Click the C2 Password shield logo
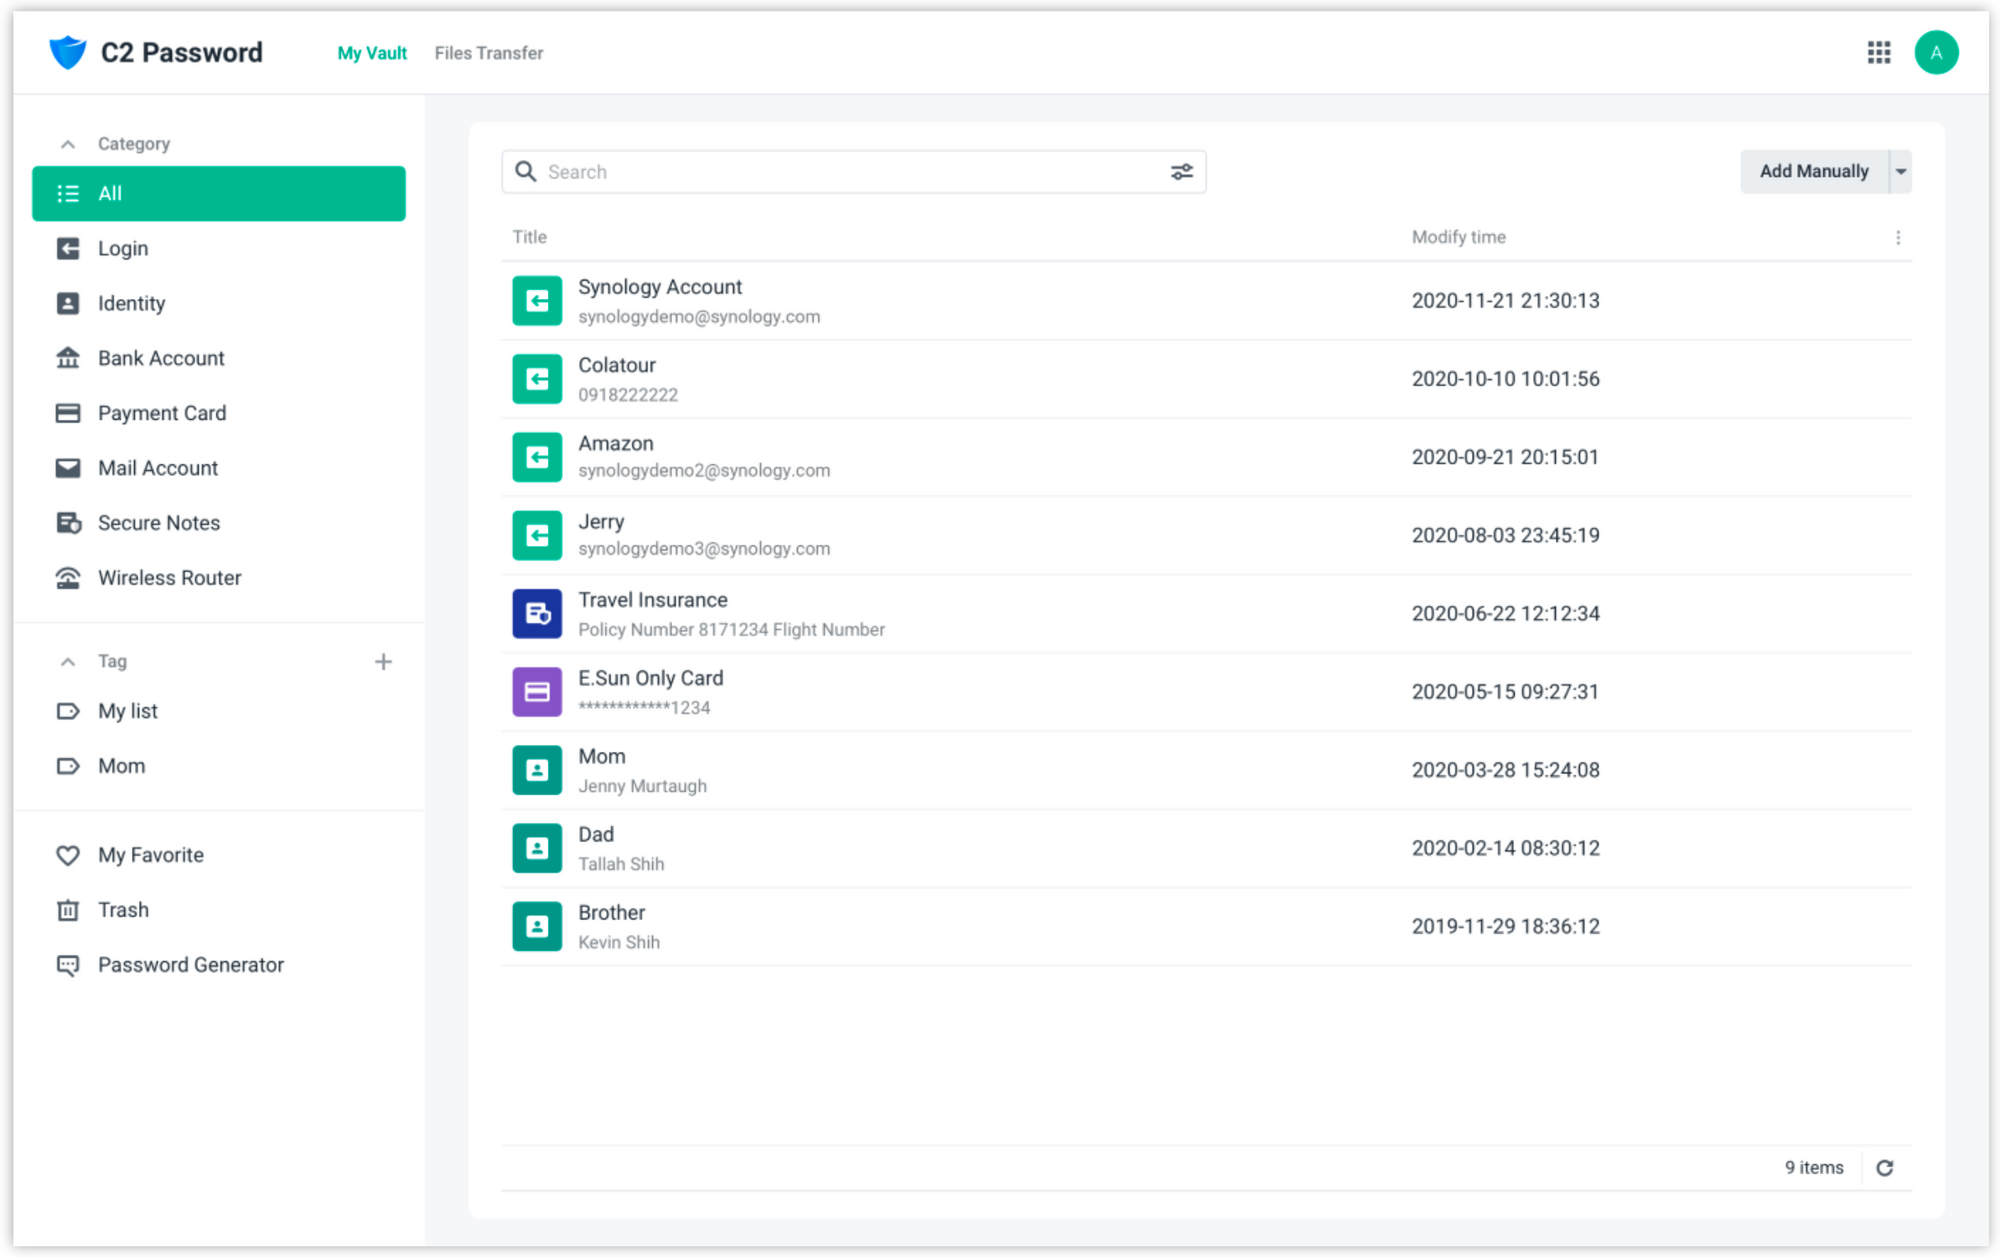This screenshot has height=1257, width=2000. coord(68,52)
